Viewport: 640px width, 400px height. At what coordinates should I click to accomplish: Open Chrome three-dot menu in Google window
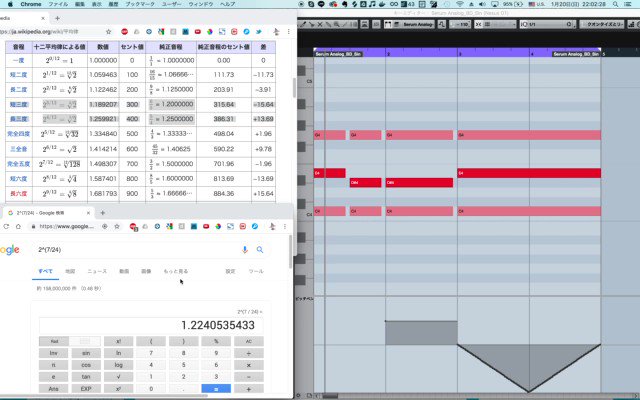click(x=285, y=226)
